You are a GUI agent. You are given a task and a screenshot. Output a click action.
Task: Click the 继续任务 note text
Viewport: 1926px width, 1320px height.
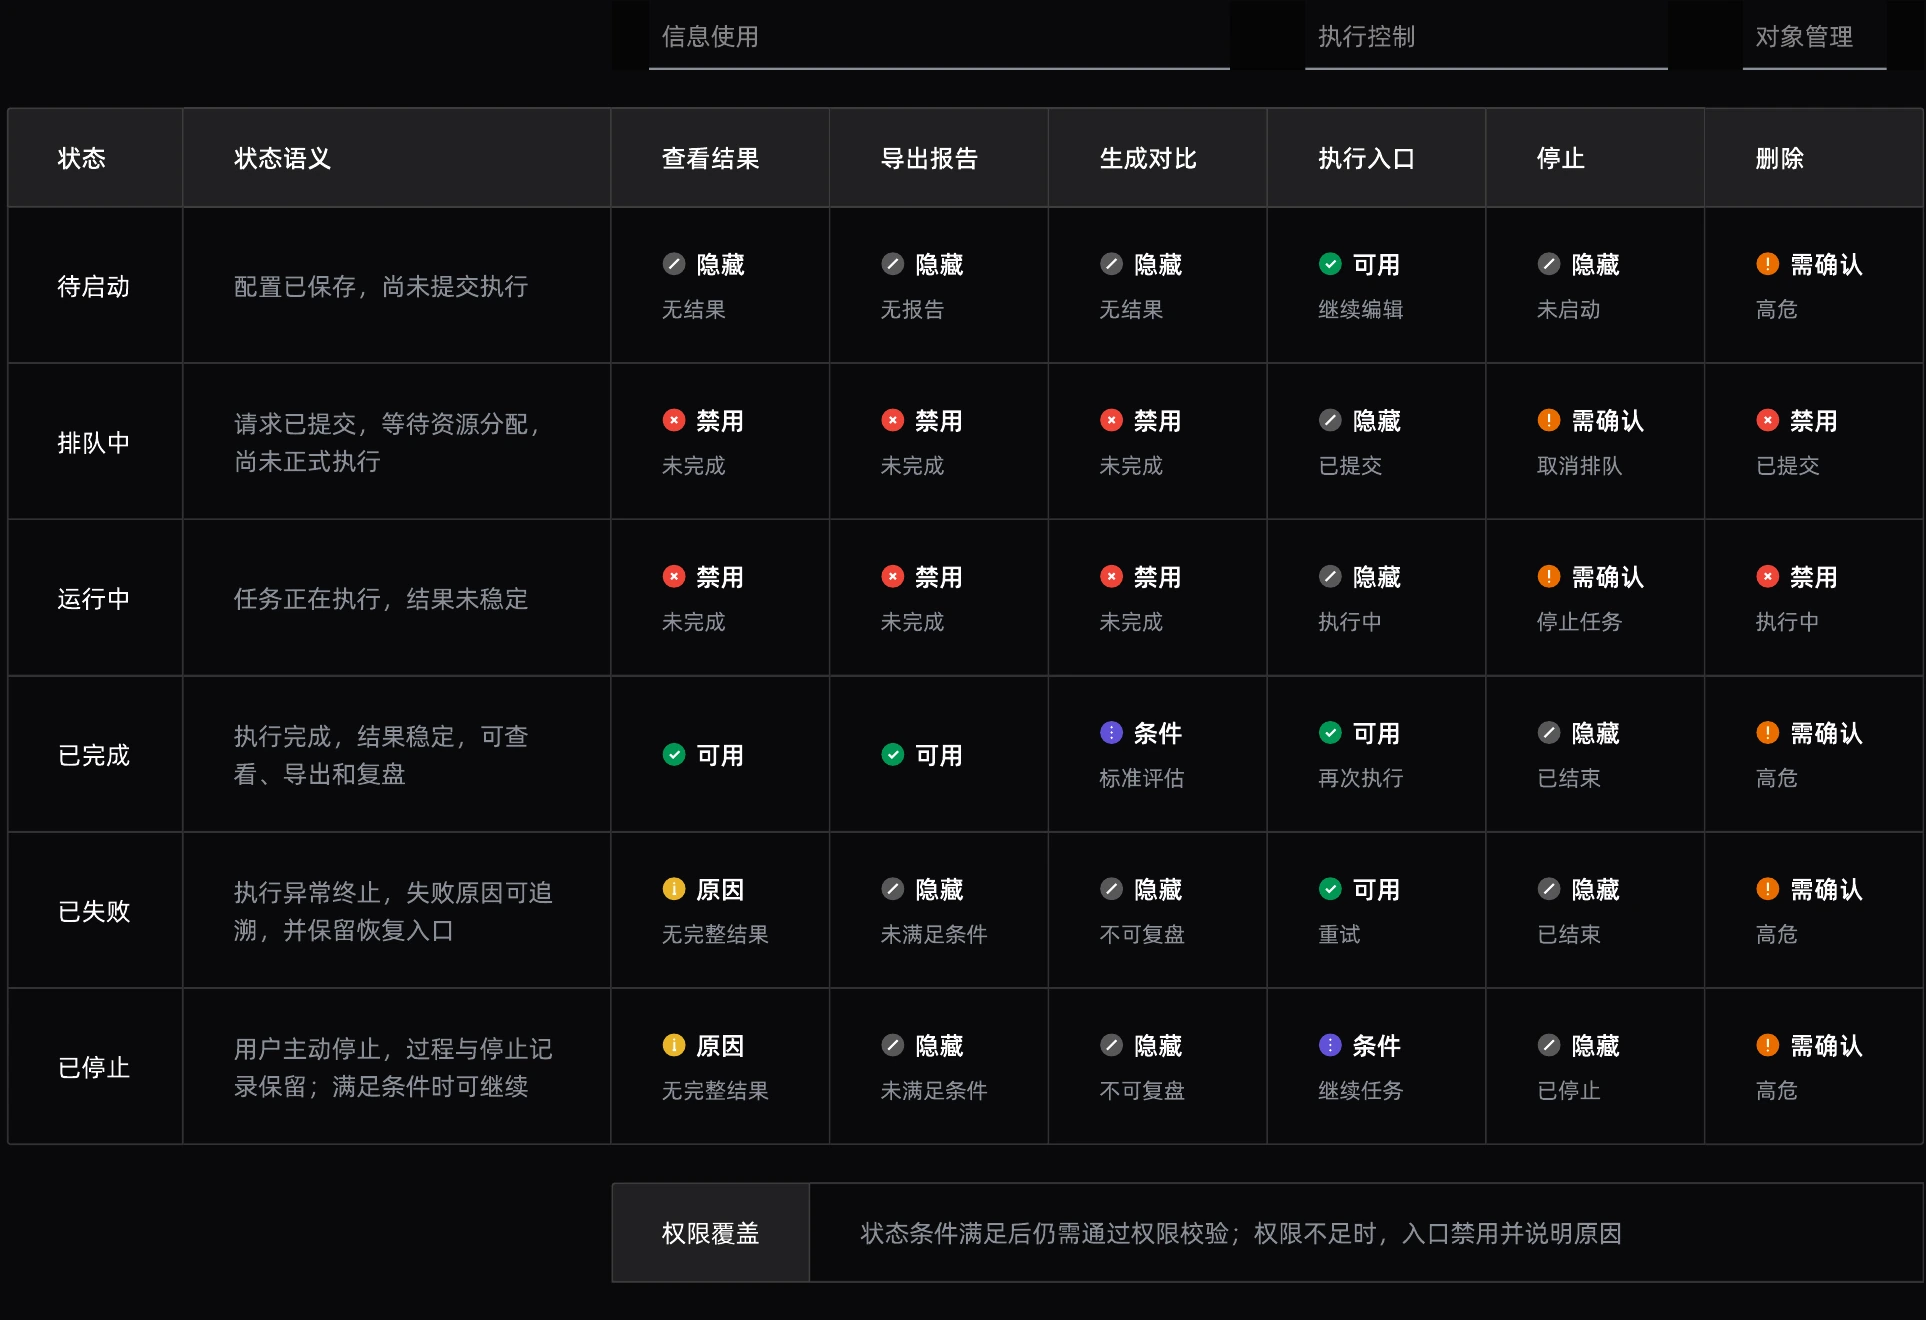pyautogui.click(x=1361, y=1091)
